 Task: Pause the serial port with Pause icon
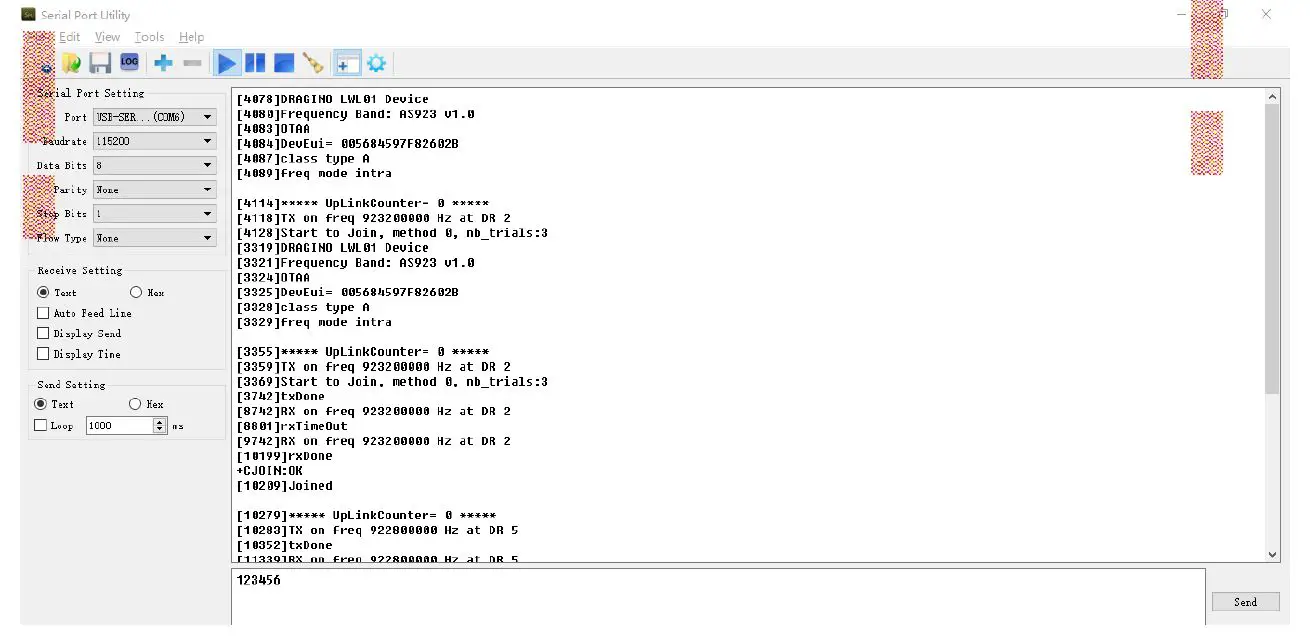255,64
